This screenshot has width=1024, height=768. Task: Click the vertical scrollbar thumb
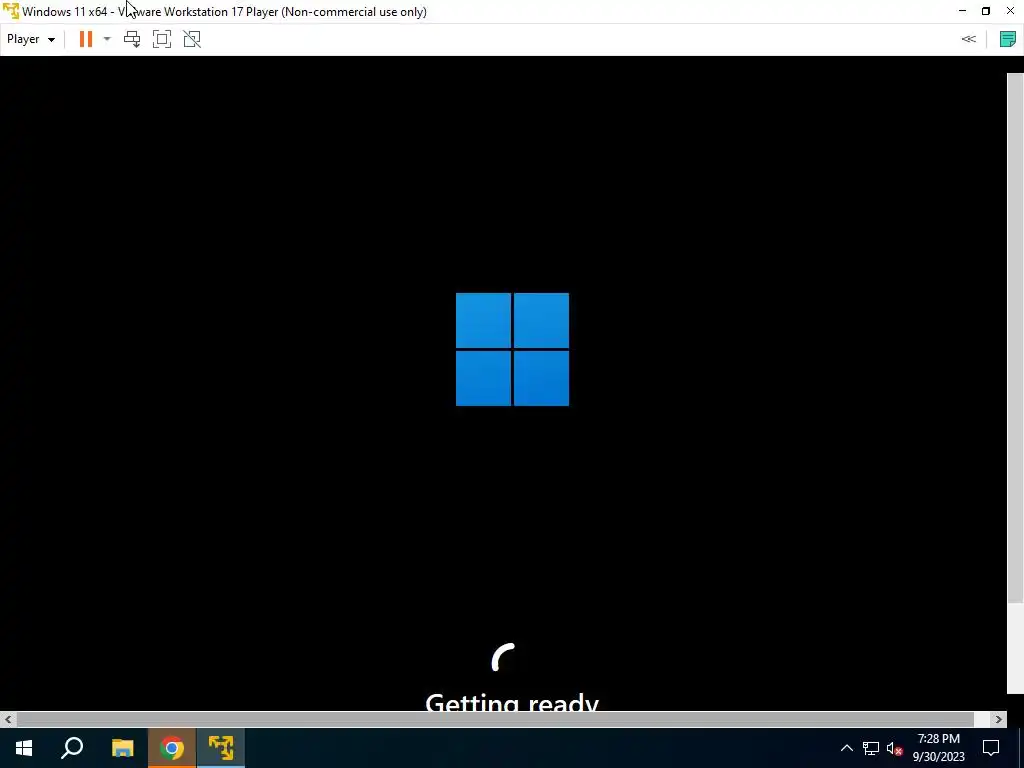click(1015, 338)
